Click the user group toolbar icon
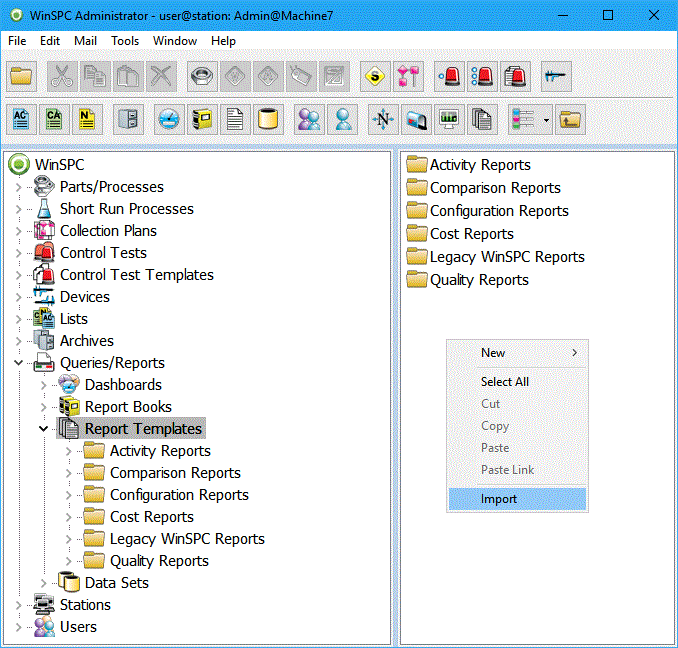This screenshot has height=648, width=678. [x=309, y=119]
